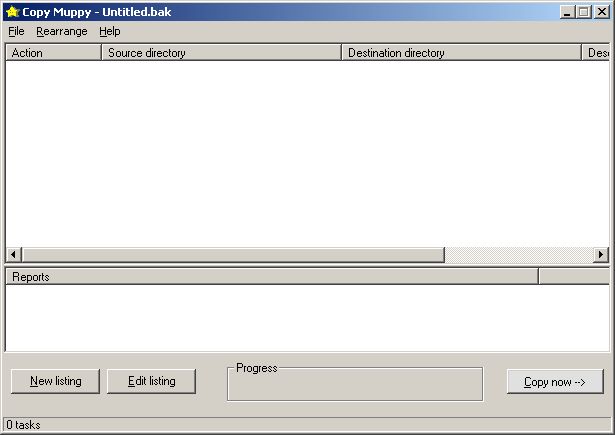This screenshot has height=435, width=615.
Task: Click the Reports column header
Action: point(272,277)
